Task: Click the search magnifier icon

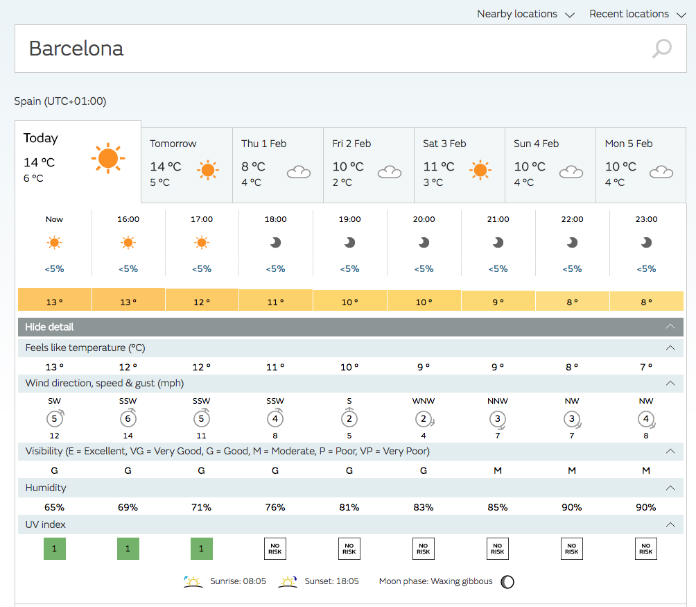Action: 661,49
